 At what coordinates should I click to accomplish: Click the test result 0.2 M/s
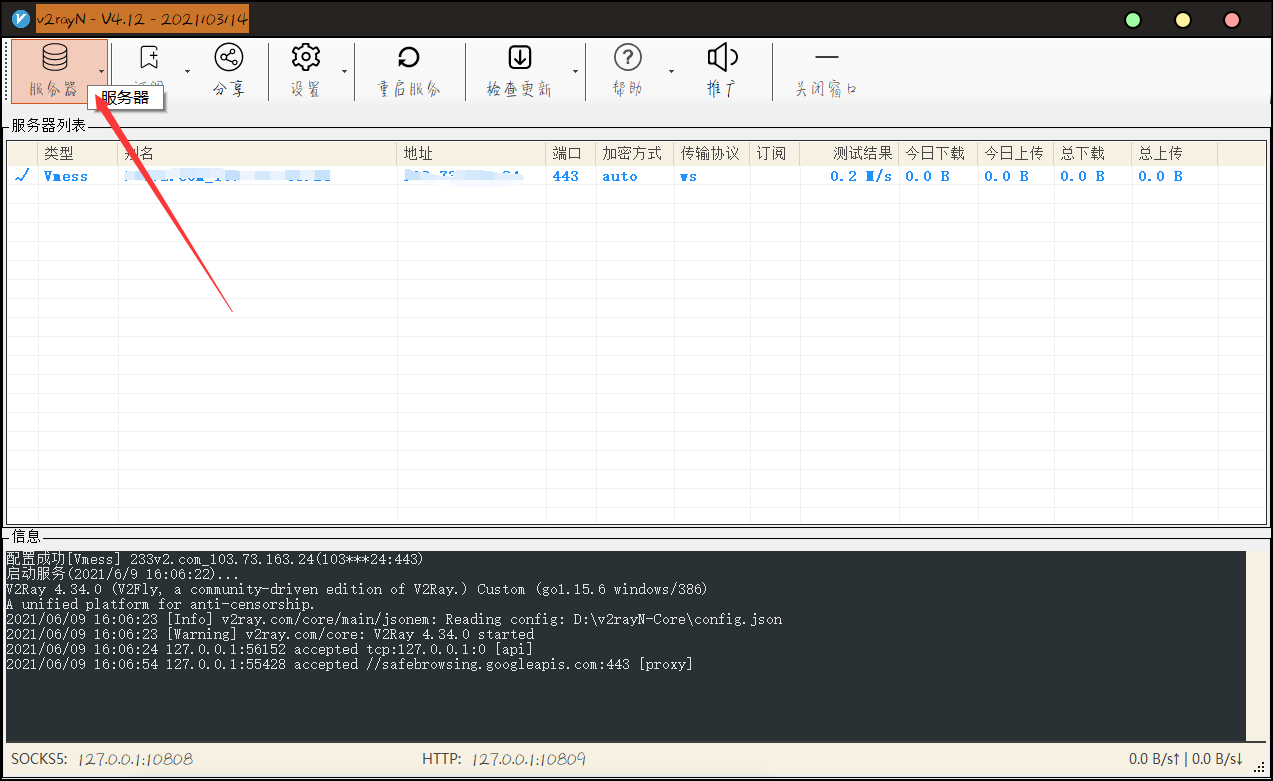[861, 176]
